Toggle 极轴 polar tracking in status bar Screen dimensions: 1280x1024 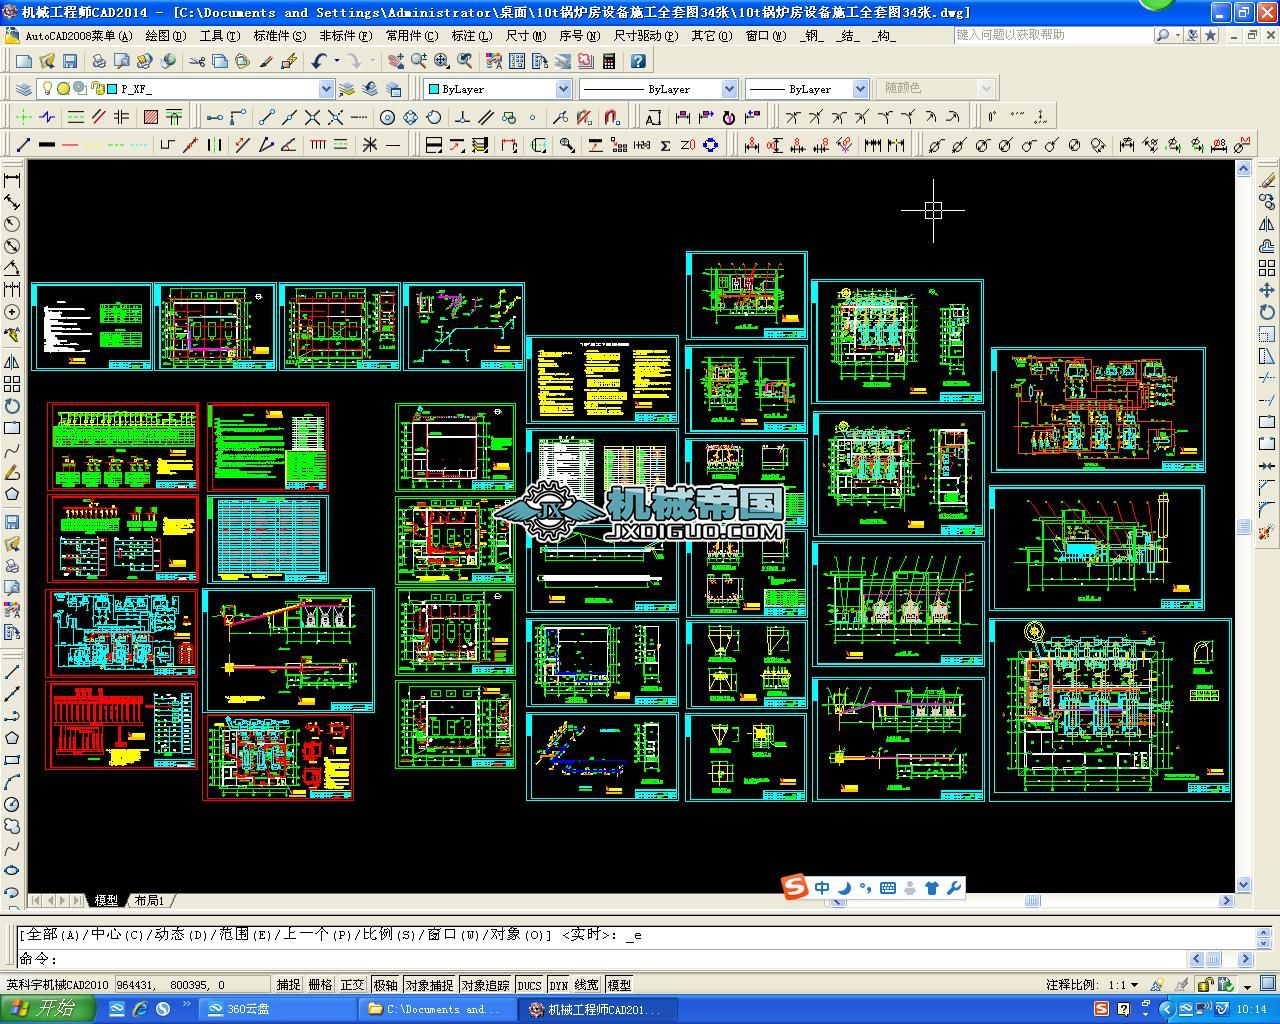coord(385,985)
